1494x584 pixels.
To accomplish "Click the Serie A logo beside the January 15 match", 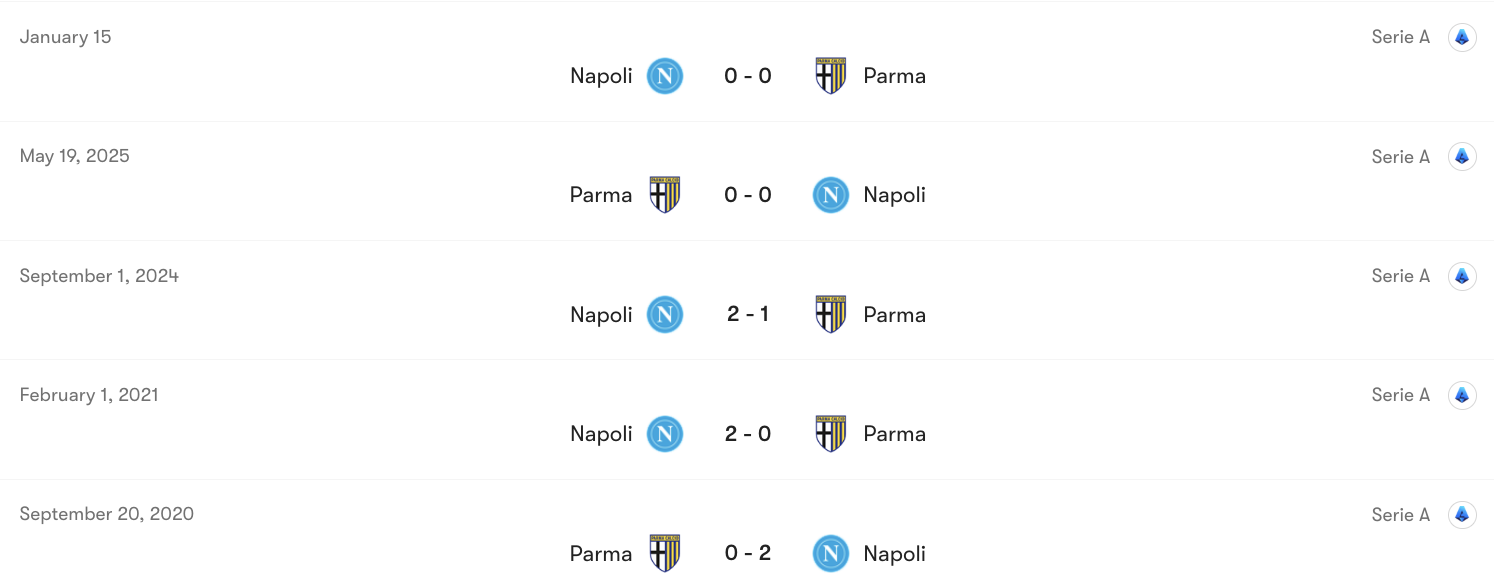I will [1462, 36].
